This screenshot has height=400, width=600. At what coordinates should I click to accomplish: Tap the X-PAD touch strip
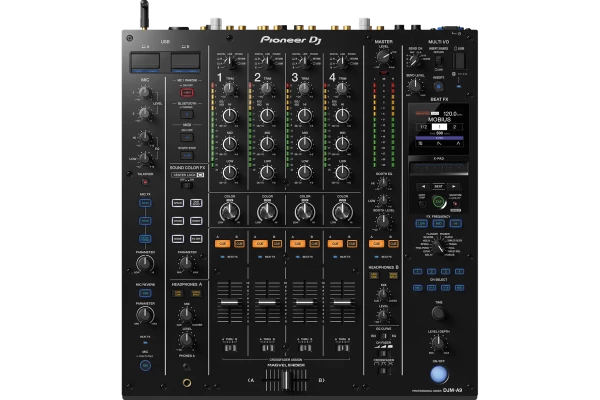(439, 168)
